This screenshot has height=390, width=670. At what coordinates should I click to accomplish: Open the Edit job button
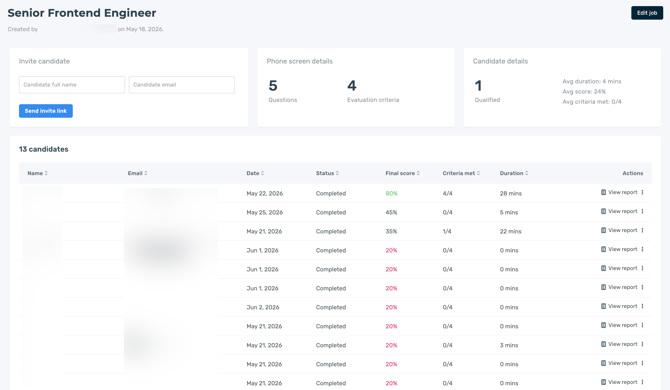click(x=647, y=13)
